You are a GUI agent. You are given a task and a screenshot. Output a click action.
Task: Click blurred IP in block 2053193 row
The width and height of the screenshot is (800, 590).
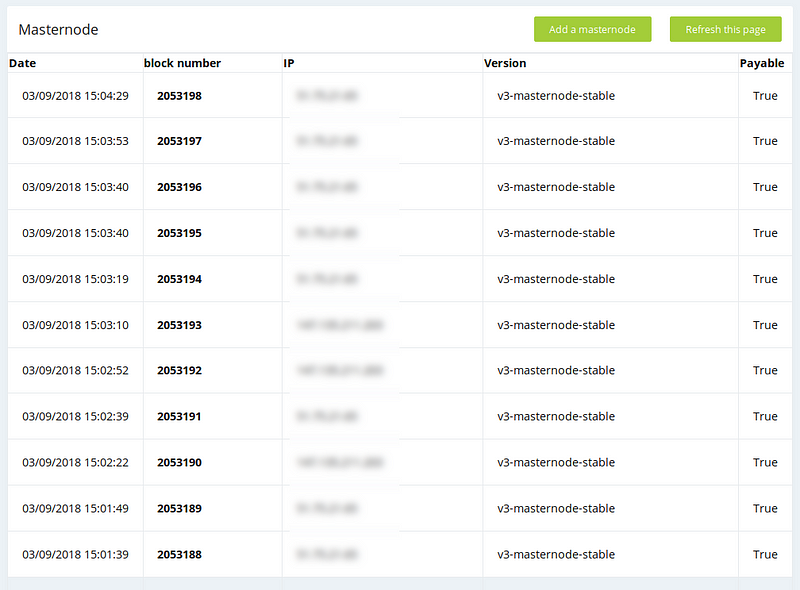click(x=339, y=325)
